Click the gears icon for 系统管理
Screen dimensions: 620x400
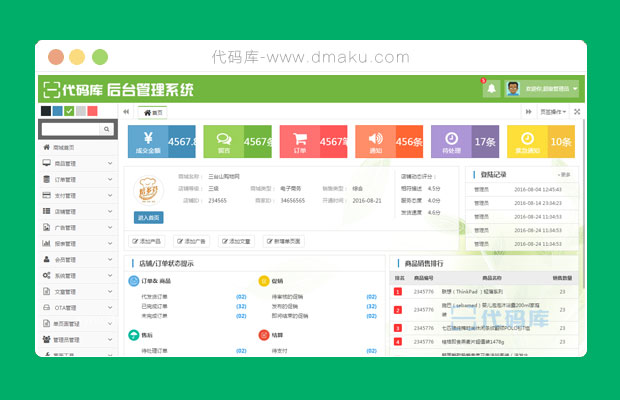(x=47, y=275)
